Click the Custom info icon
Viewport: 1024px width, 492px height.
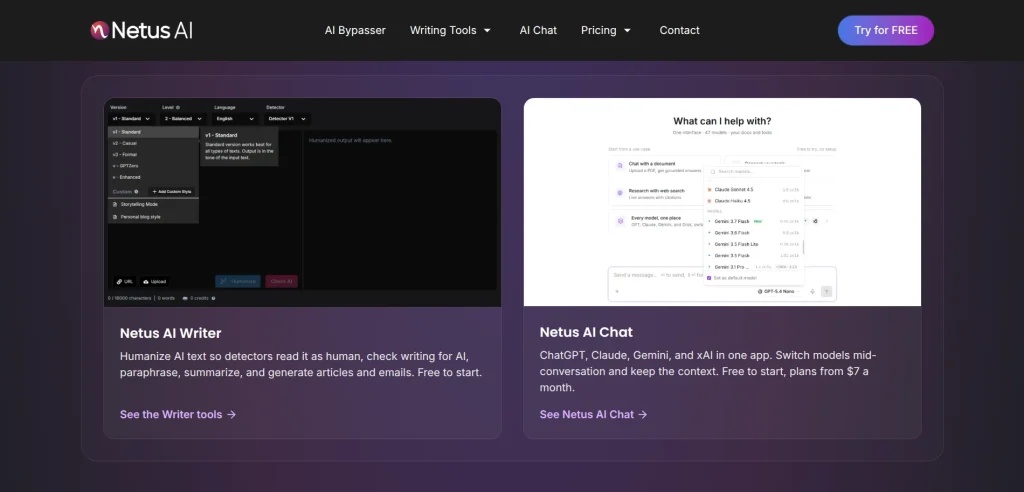click(x=136, y=191)
